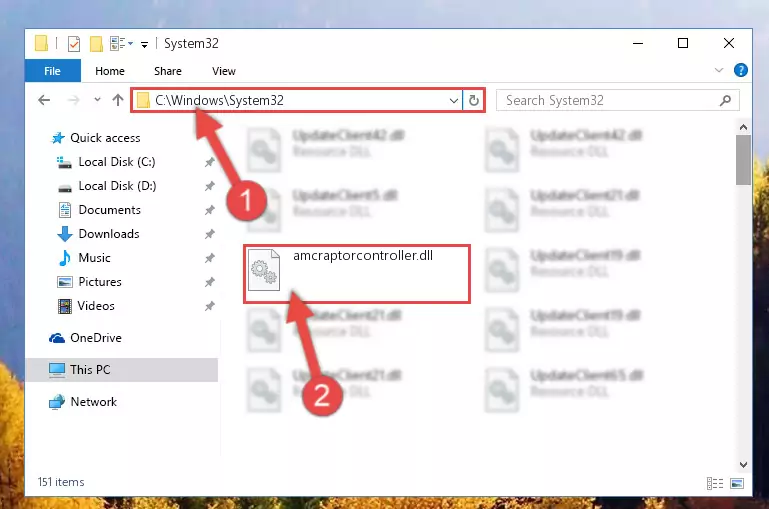The image size is (769, 509).
Task: Open Pictures folder in sidebar
Action: [100, 282]
